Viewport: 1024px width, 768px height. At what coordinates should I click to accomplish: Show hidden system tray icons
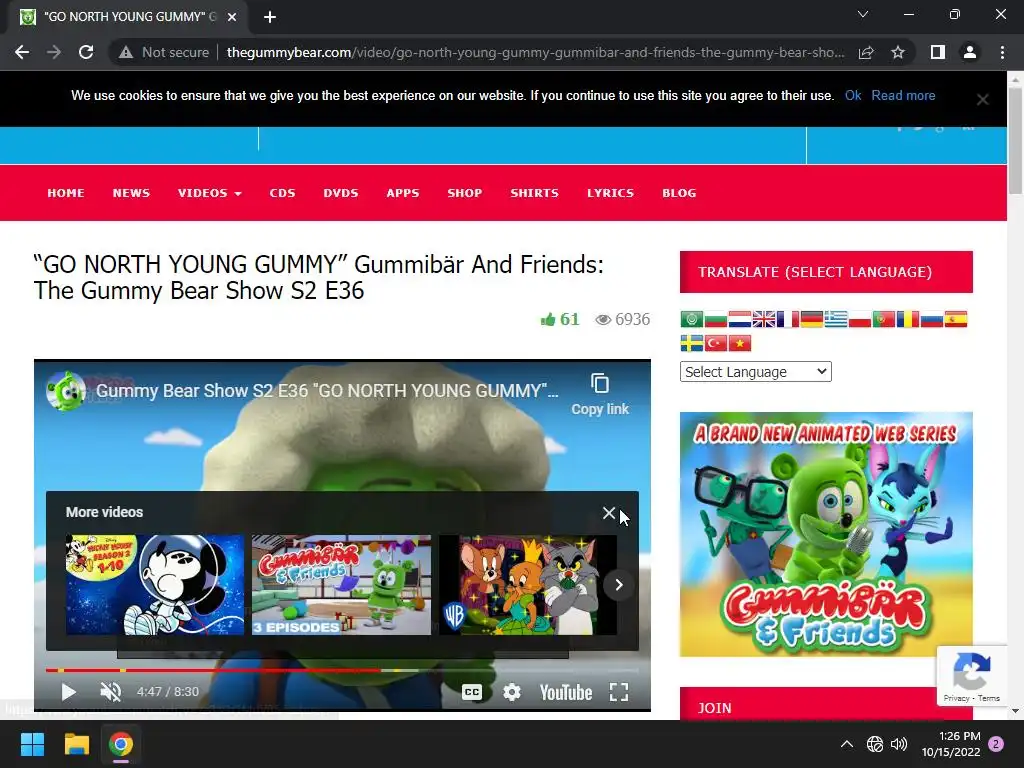846,744
